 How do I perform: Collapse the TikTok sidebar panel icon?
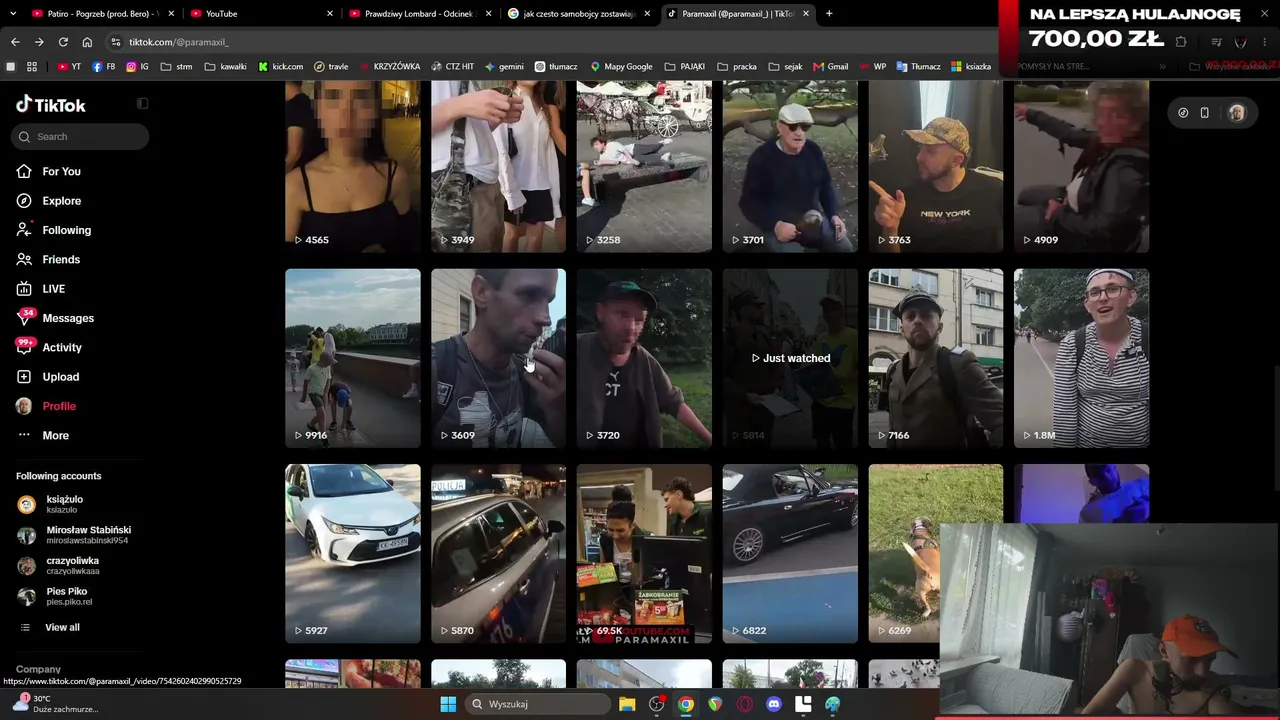point(142,104)
